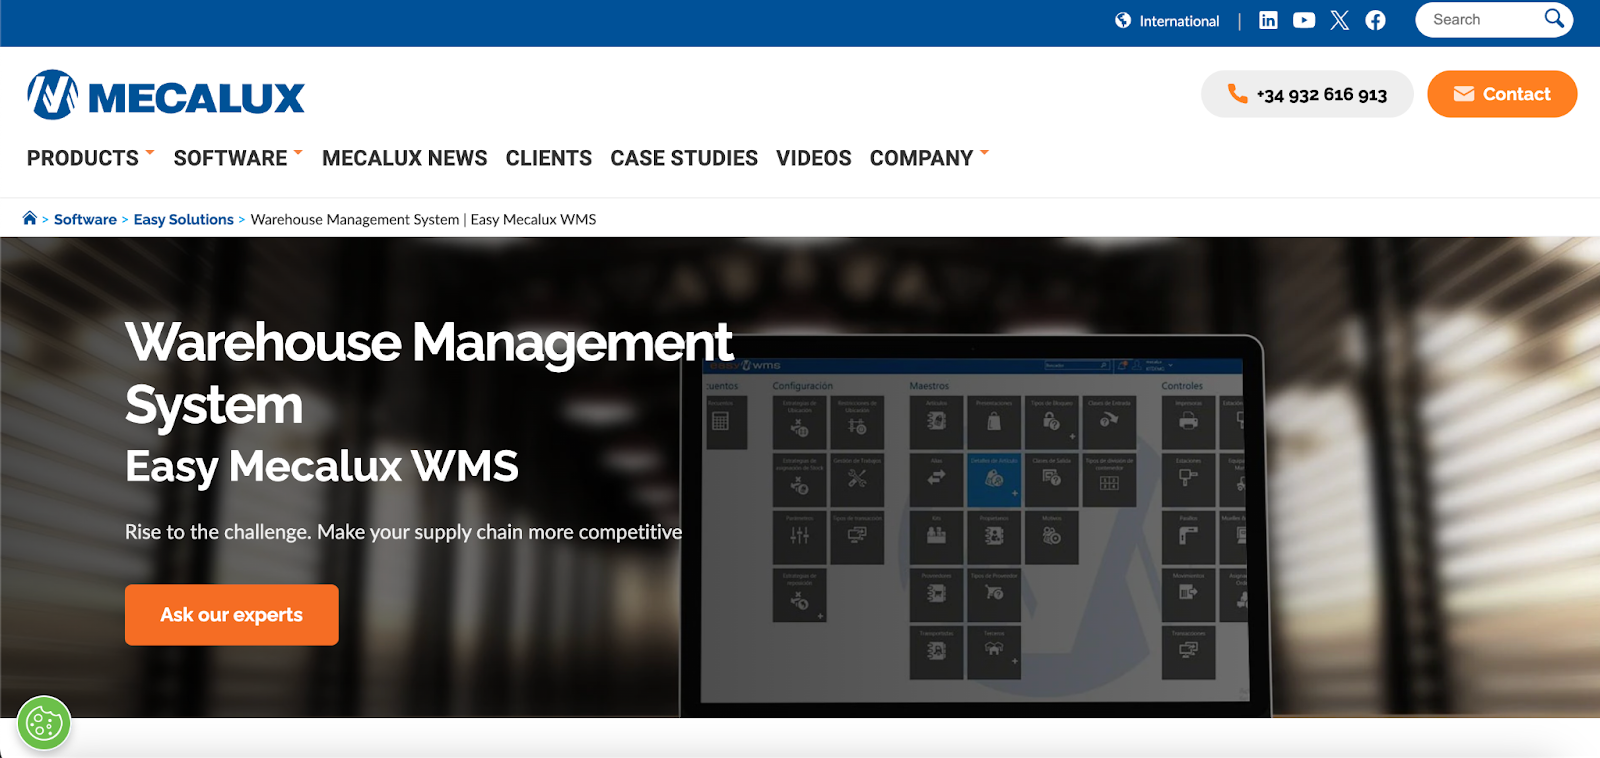1600x758 pixels.
Task: Open cookie preferences icon
Action: [44, 722]
